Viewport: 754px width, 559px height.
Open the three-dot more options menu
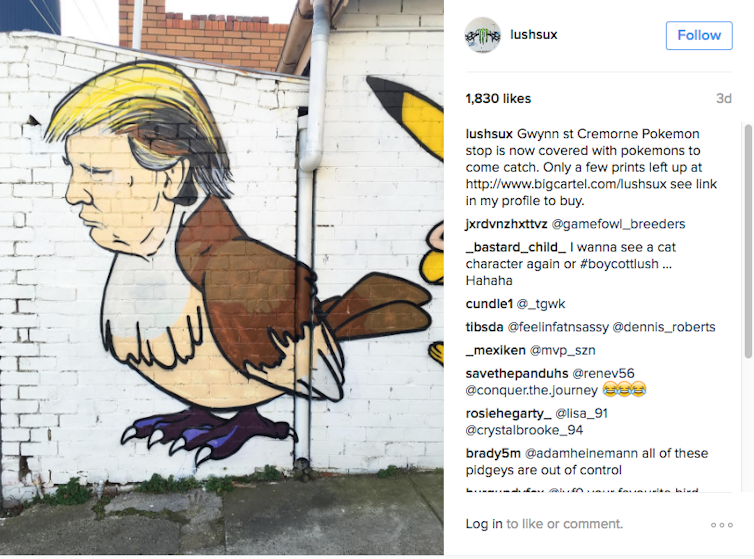click(722, 525)
